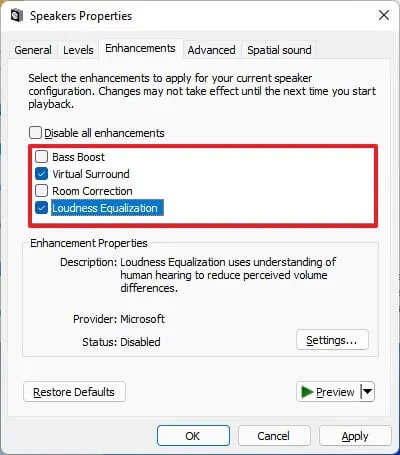The image size is (400, 455).
Task: Uncheck the Loudness Equalization checkbox
Action: tap(41, 208)
